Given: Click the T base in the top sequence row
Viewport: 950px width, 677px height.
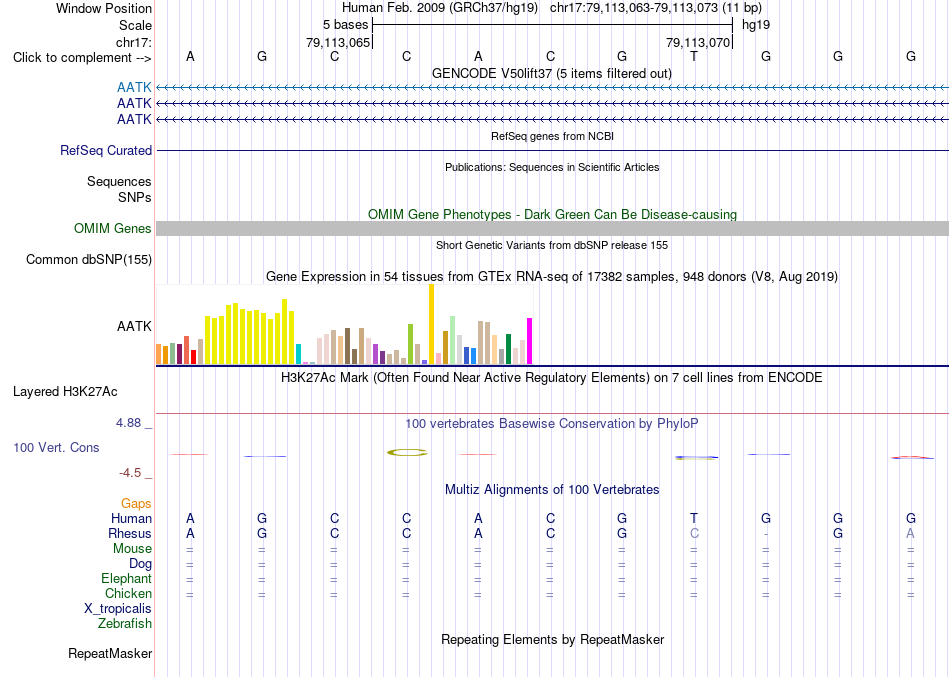Looking at the screenshot, I should 694,56.
